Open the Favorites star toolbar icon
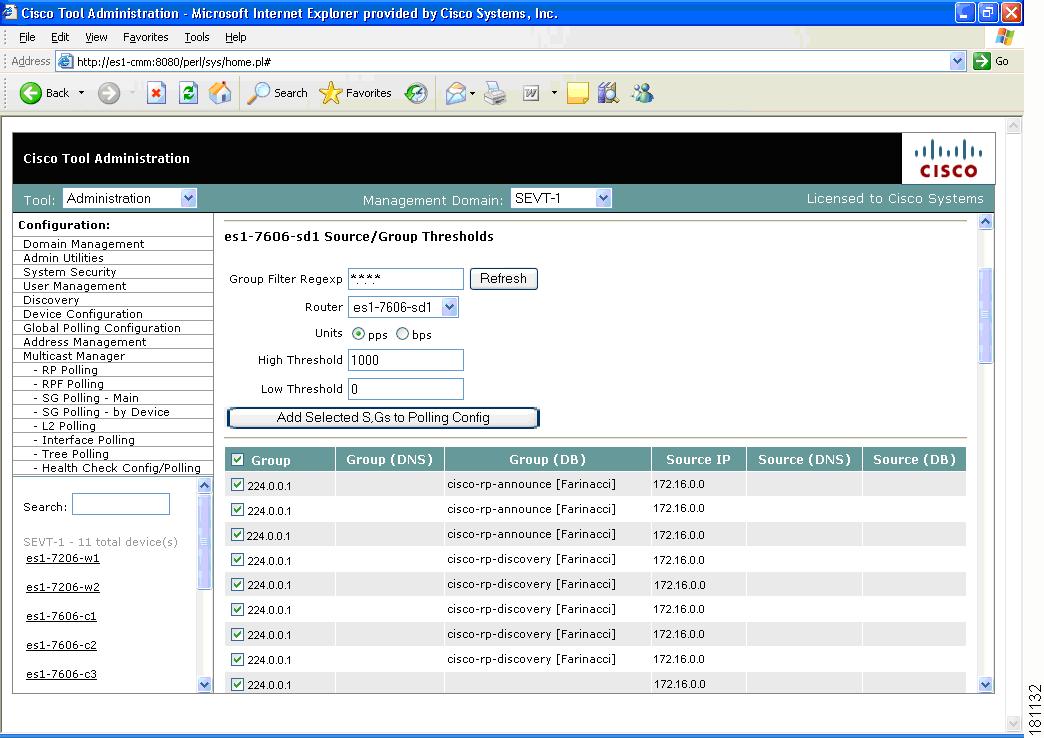Viewport: 1044px width, 738px height. 330,93
